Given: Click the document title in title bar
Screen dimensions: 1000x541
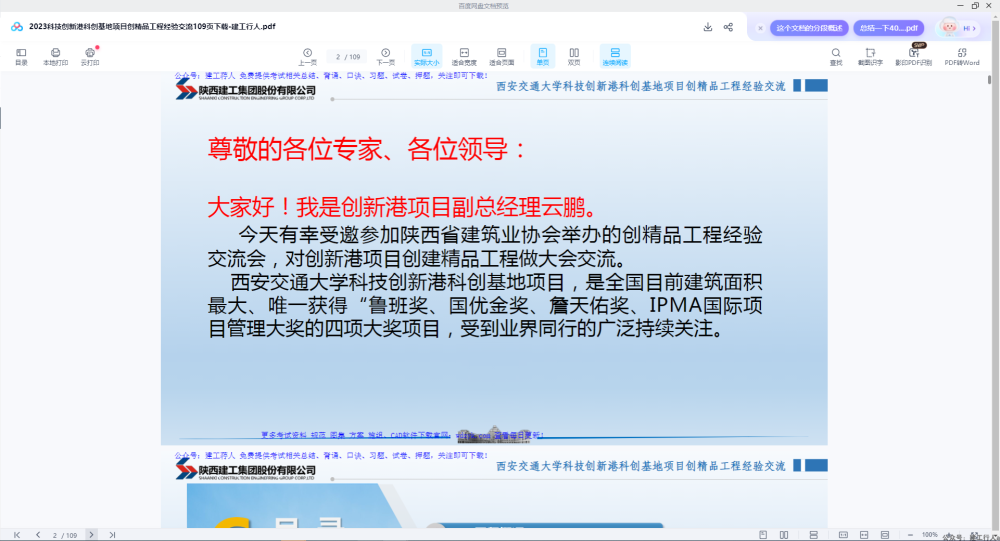Looking at the screenshot, I should click(x=152, y=27).
